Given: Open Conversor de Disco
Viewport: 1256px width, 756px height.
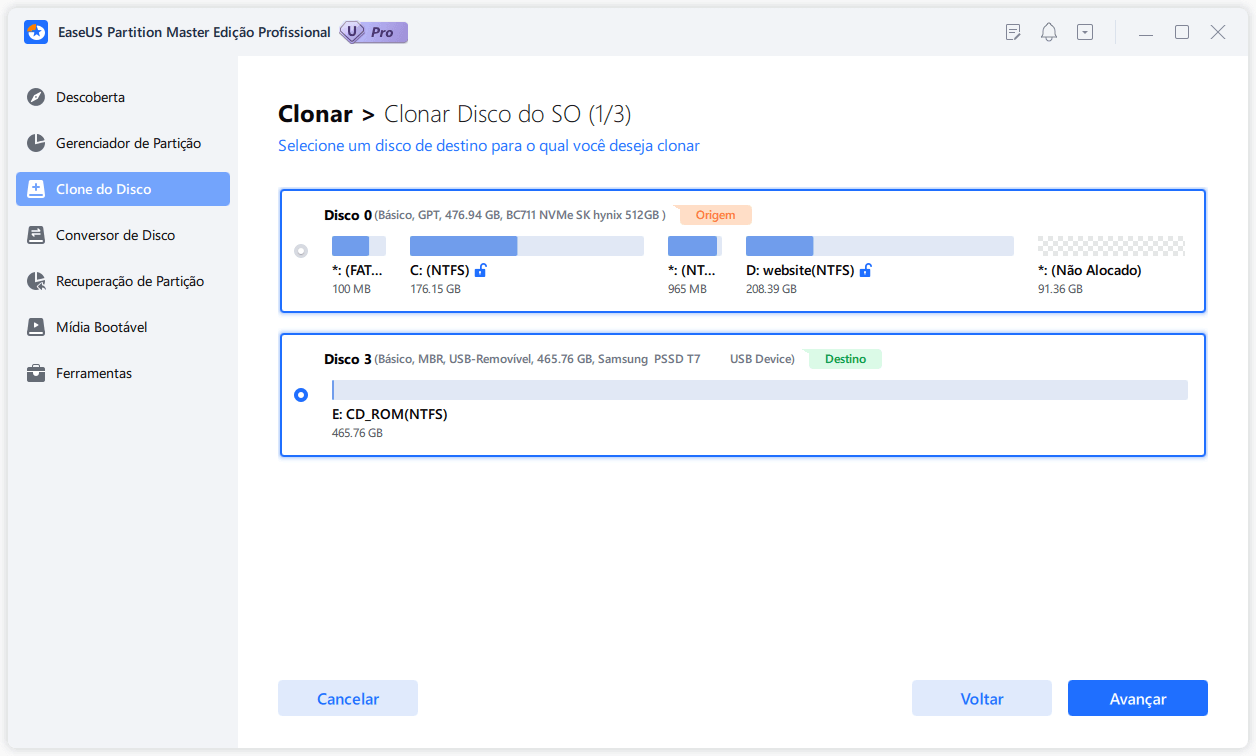Looking at the screenshot, I should click(123, 235).
